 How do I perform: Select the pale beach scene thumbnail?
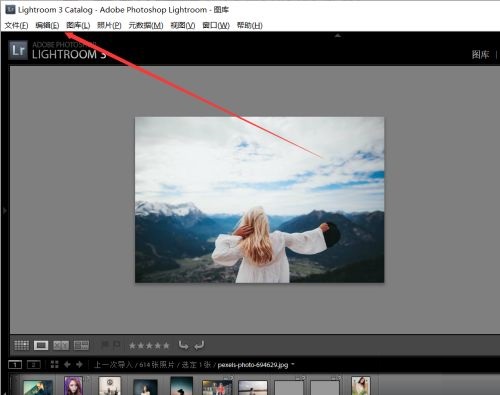tap(253, 388)
